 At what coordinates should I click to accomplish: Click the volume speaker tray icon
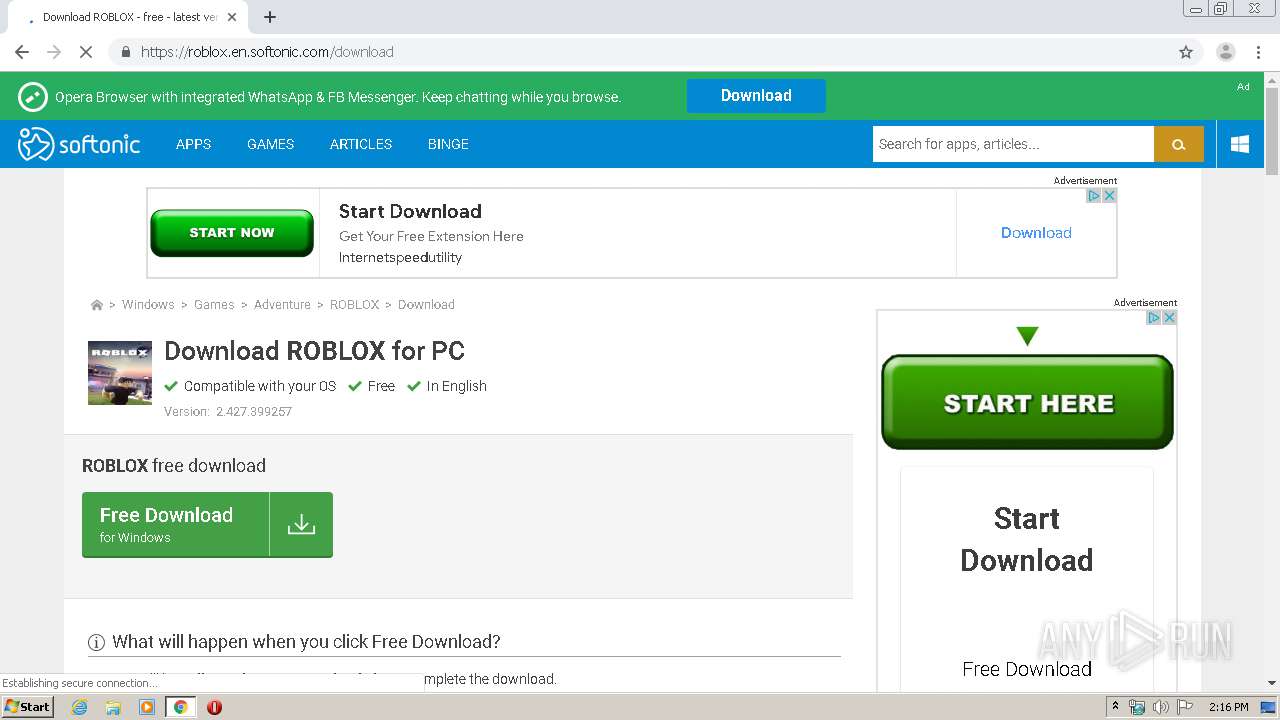pyautogui.click(x=1160, y=707)
